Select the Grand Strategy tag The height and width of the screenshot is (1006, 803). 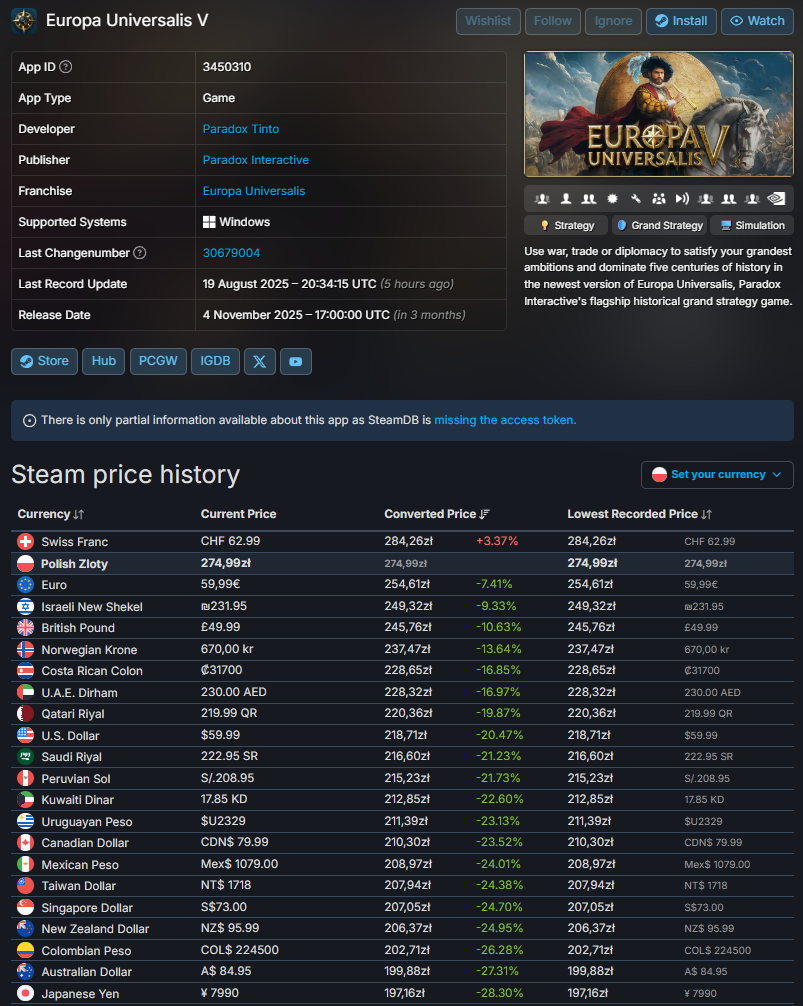click(x=659, y=225)
